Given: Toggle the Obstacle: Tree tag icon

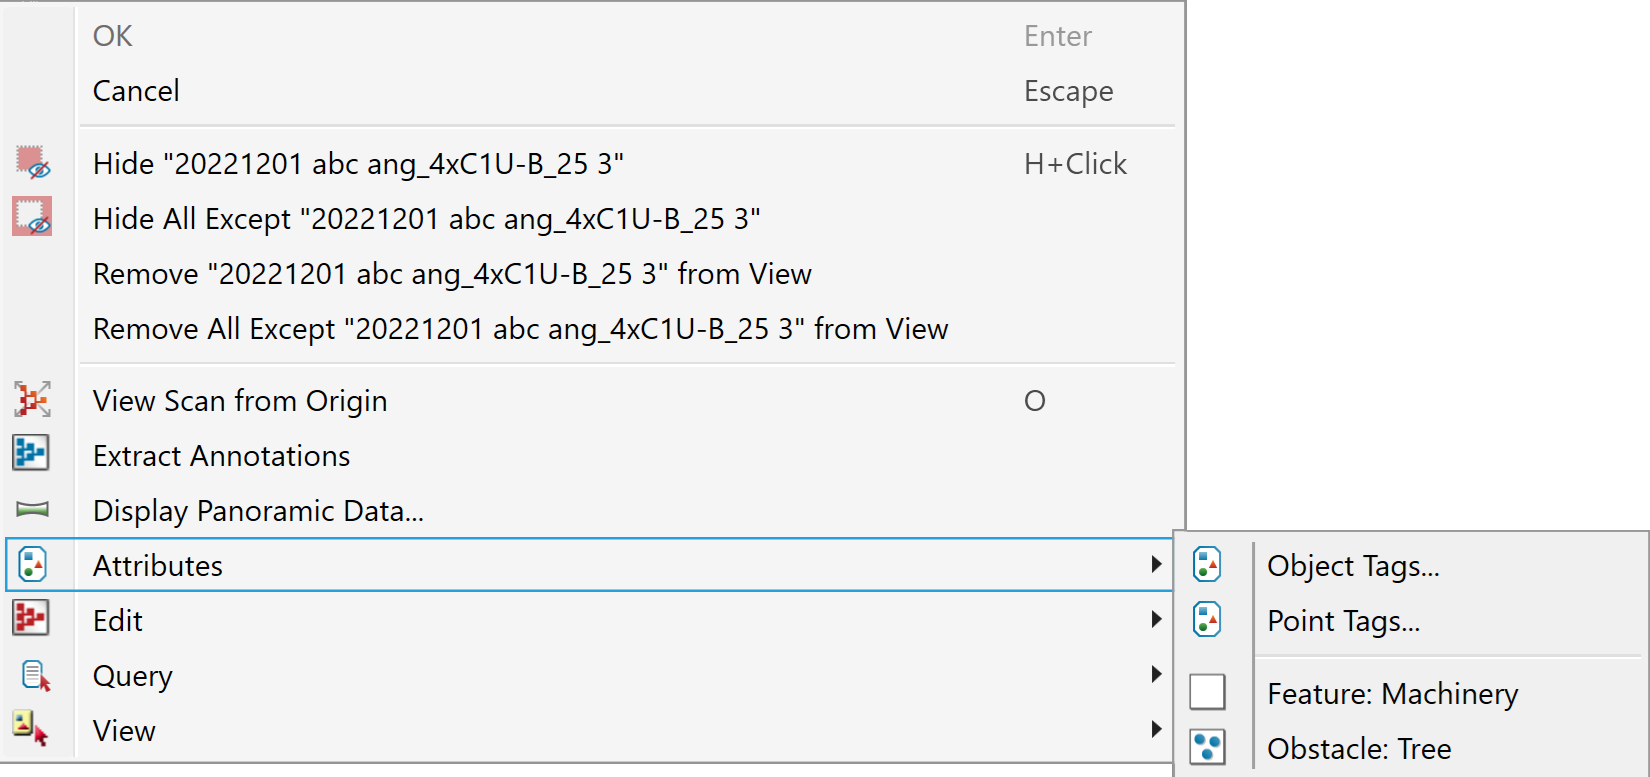Looking at the screenshot, I should (x=1207, y=747).
